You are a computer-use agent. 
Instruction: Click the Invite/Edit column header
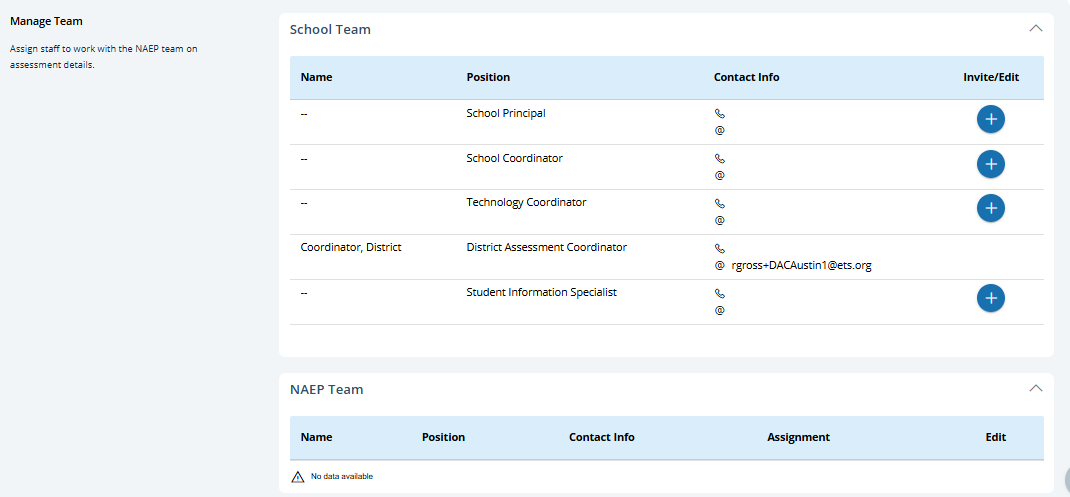pyautogui.click(x=991, y=77)
